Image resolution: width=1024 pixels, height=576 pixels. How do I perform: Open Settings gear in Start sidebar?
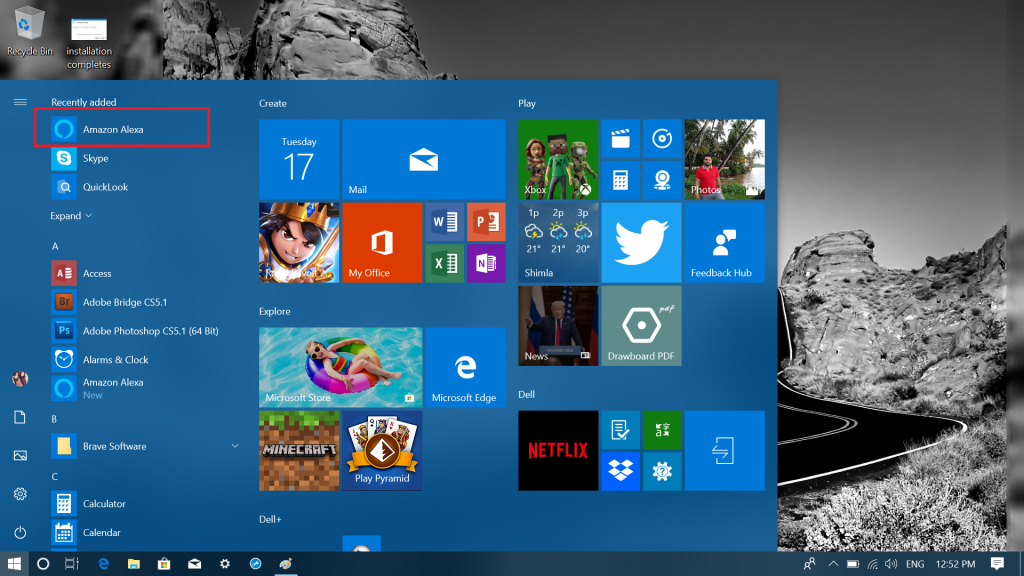click(20, 494)
